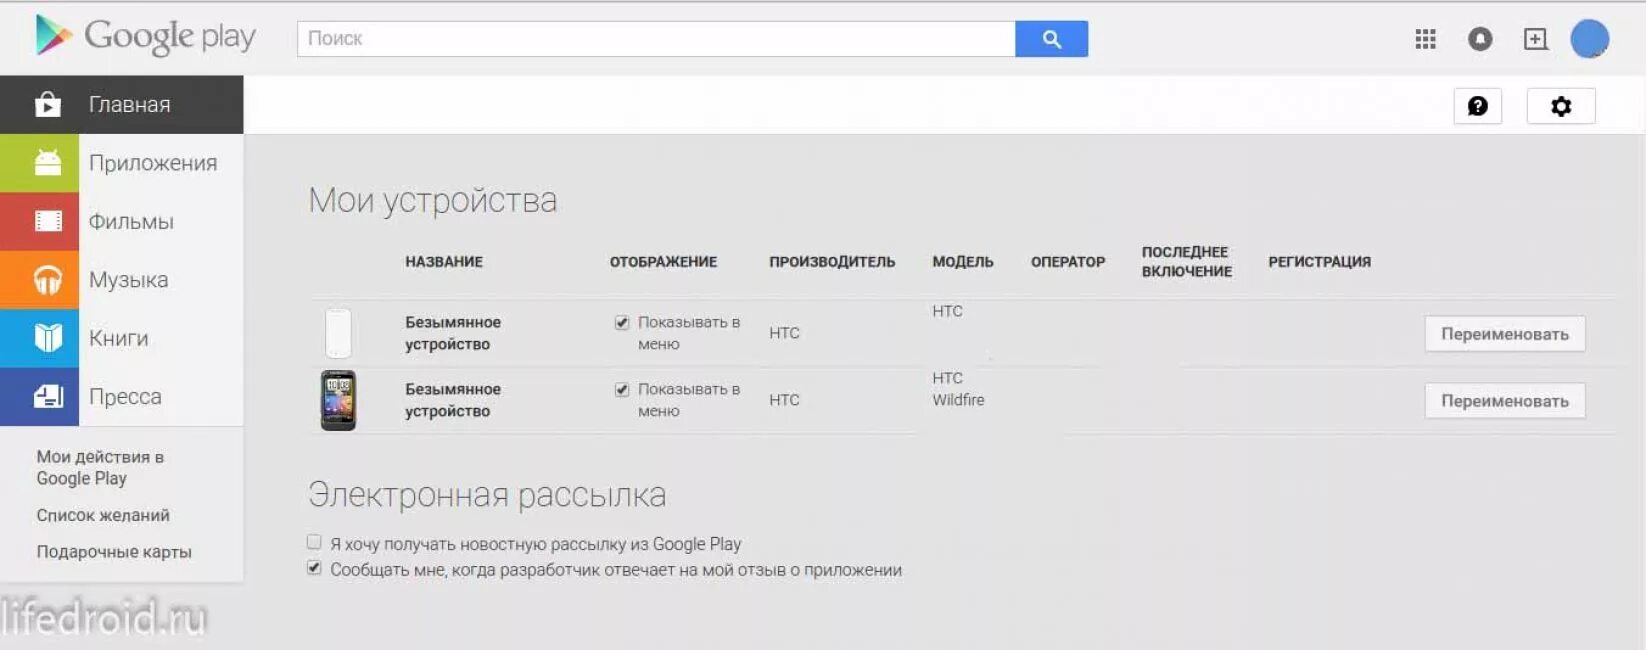Enable the Google Play newsletter checkbox
Image resolution: width=1646 pixels, height=650 pixels.
pos(314,542)
